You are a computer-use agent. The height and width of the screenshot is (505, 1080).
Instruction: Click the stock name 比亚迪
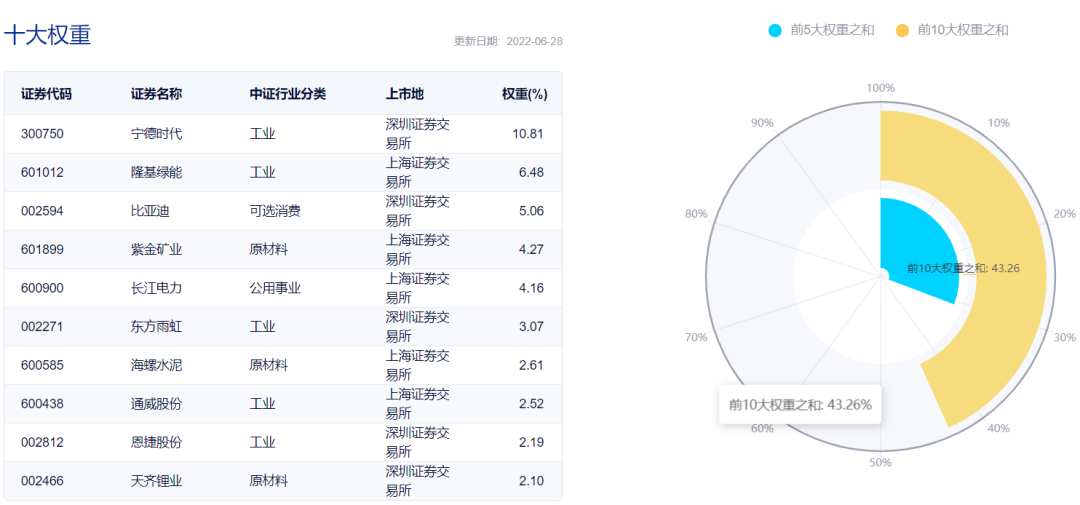point(149,211)
